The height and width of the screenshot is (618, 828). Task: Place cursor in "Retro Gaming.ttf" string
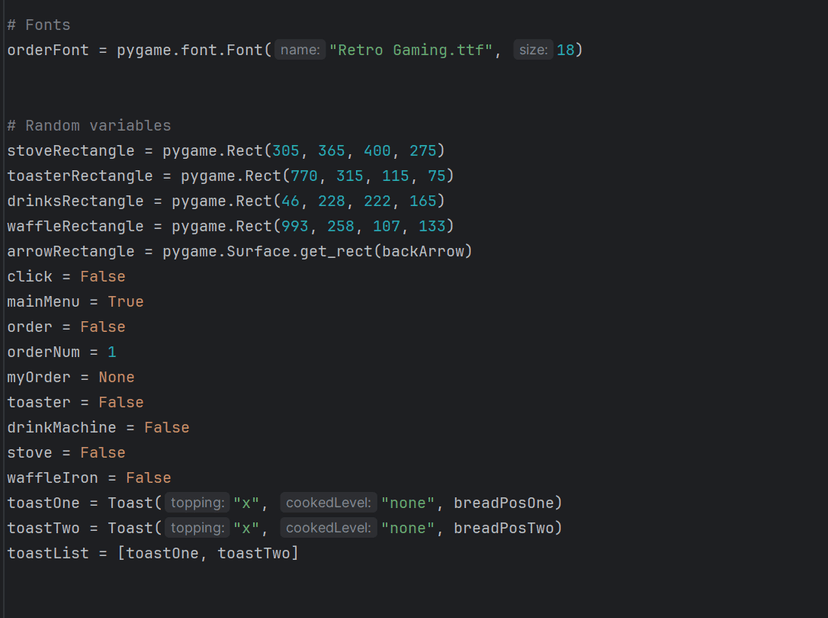coord(411,50)
